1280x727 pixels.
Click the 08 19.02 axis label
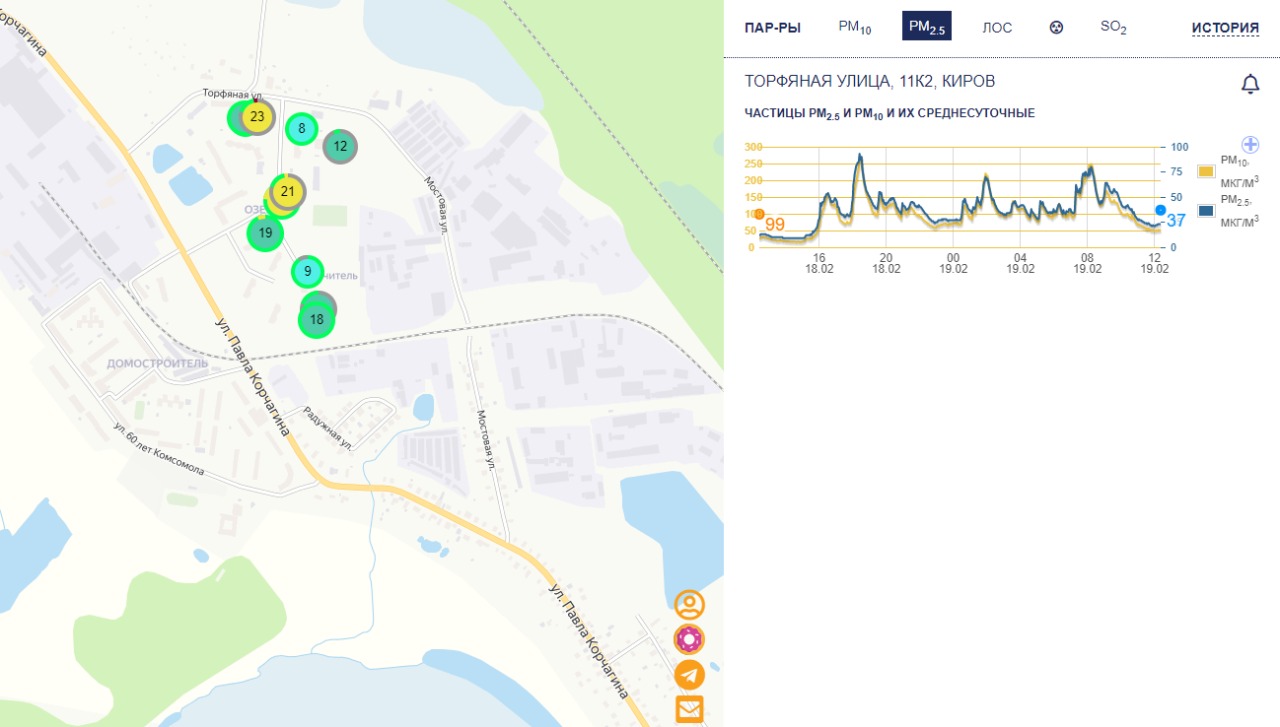(1088, 263)
